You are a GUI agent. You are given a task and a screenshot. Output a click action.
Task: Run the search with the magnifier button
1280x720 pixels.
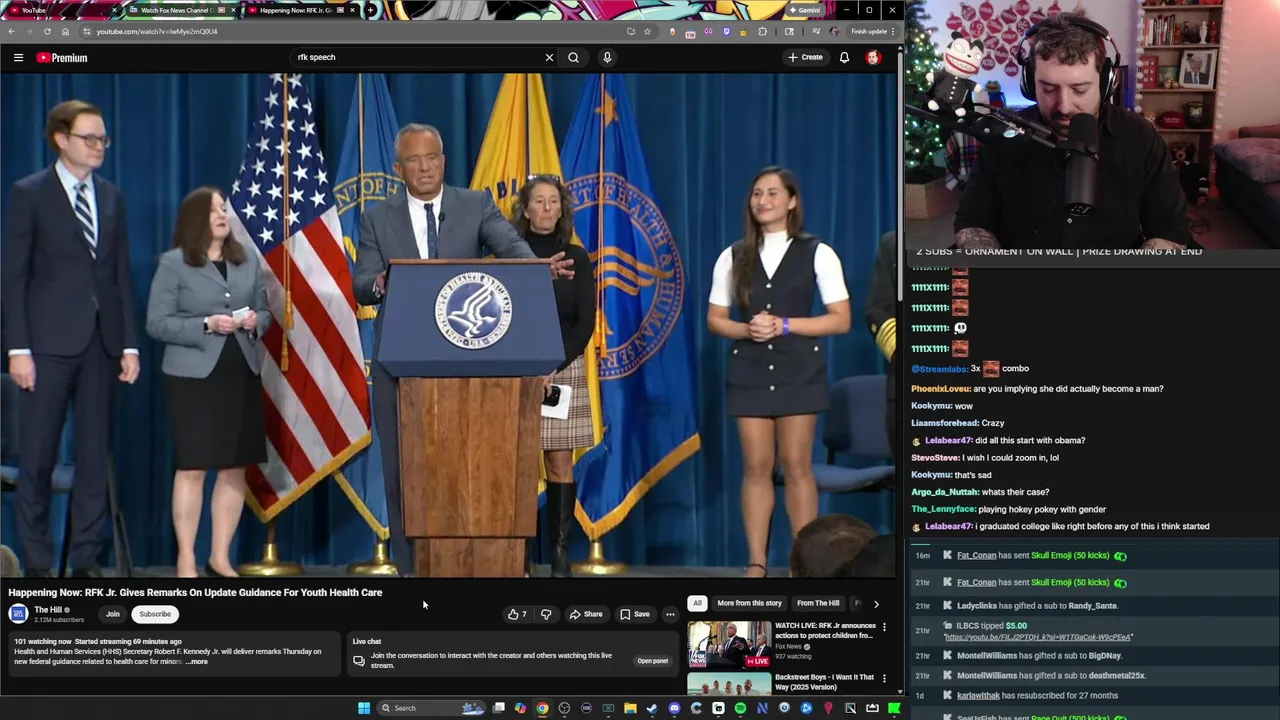pyautogui.click(x=573, y=57)
